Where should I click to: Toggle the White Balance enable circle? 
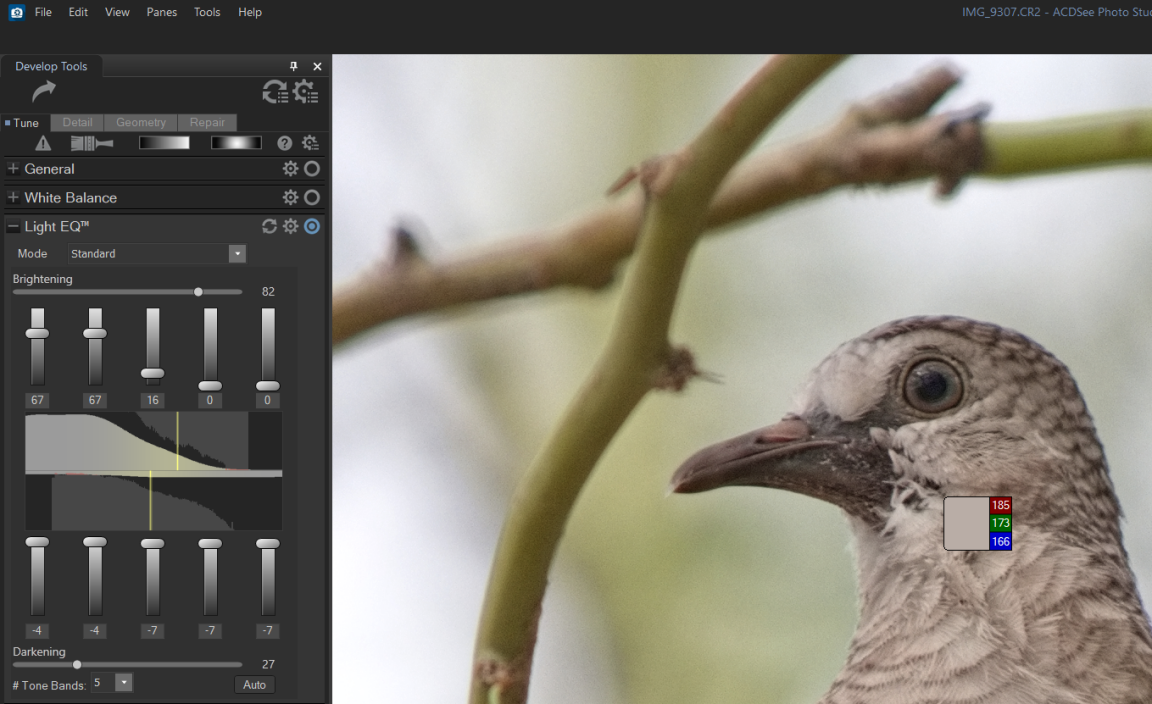pyautogui.click(x=312, y=198)
